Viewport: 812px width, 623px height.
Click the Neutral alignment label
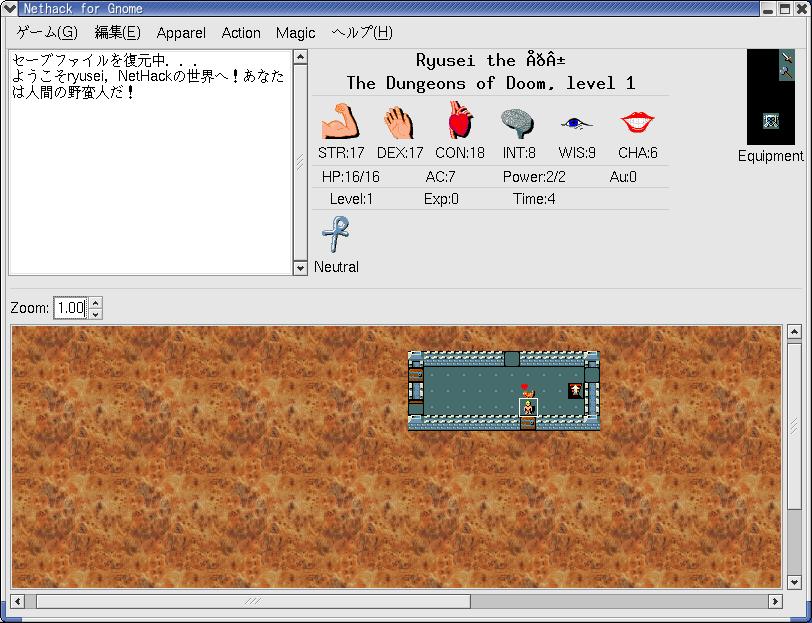(x=336, y=267)
